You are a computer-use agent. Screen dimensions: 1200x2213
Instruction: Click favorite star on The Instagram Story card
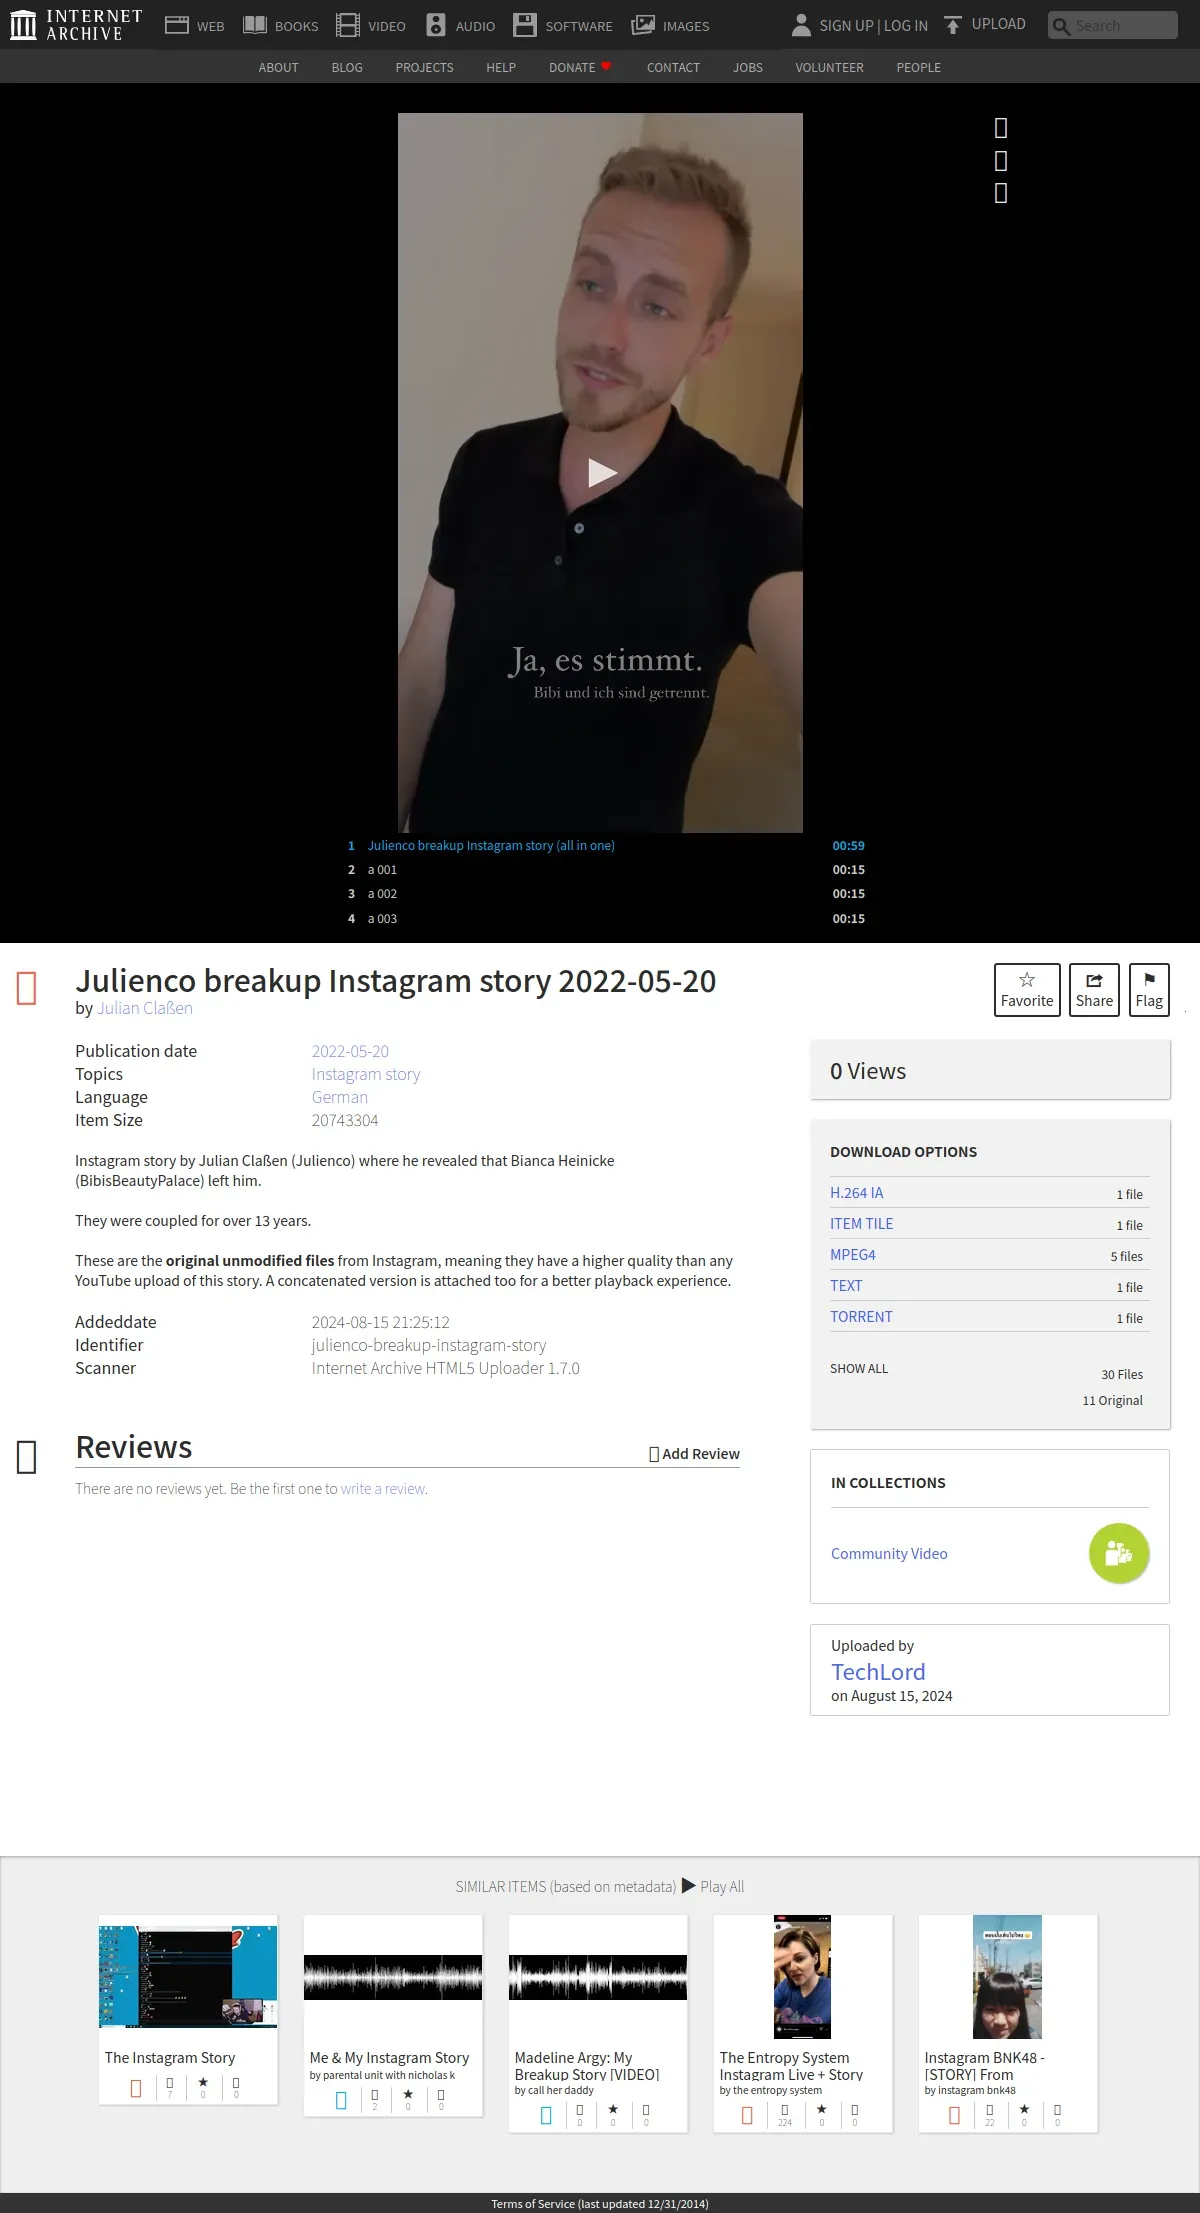pyautogui.click(x=203, y=2082)
